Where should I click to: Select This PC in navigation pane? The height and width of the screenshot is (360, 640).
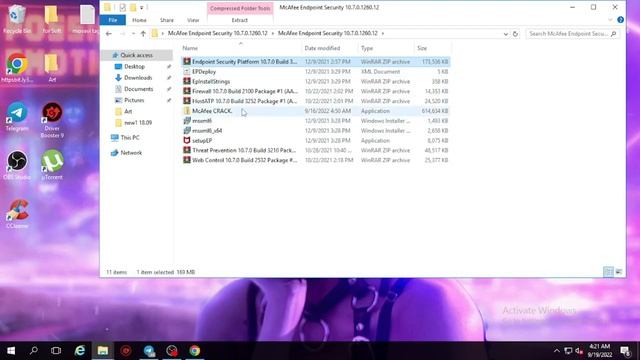click(130, 138)
